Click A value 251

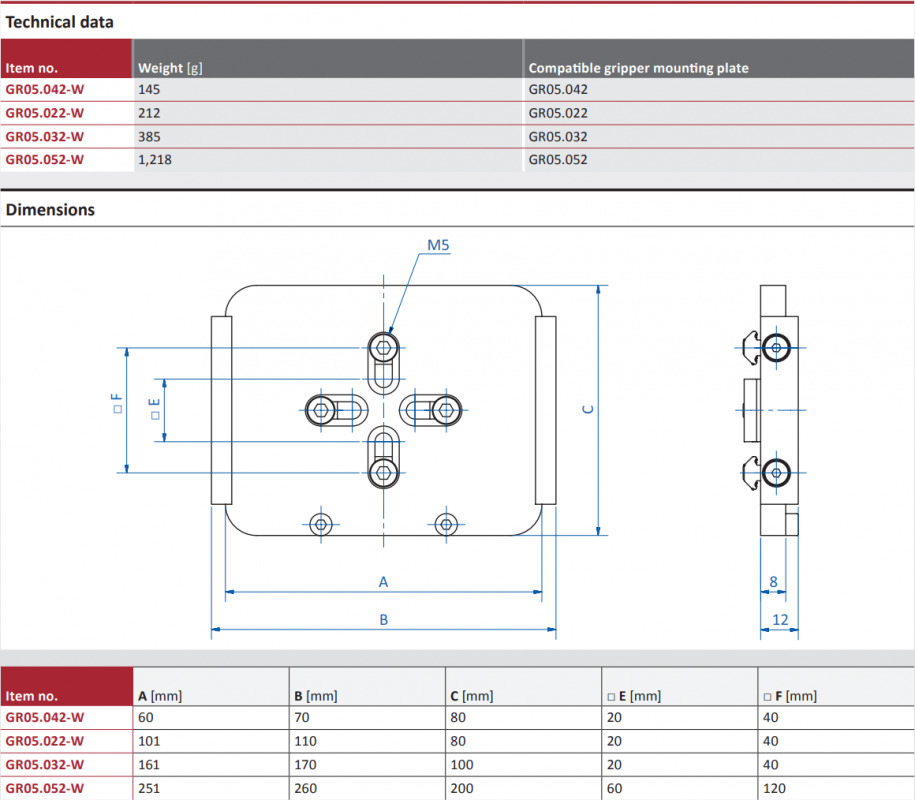(x=149, y=788)
